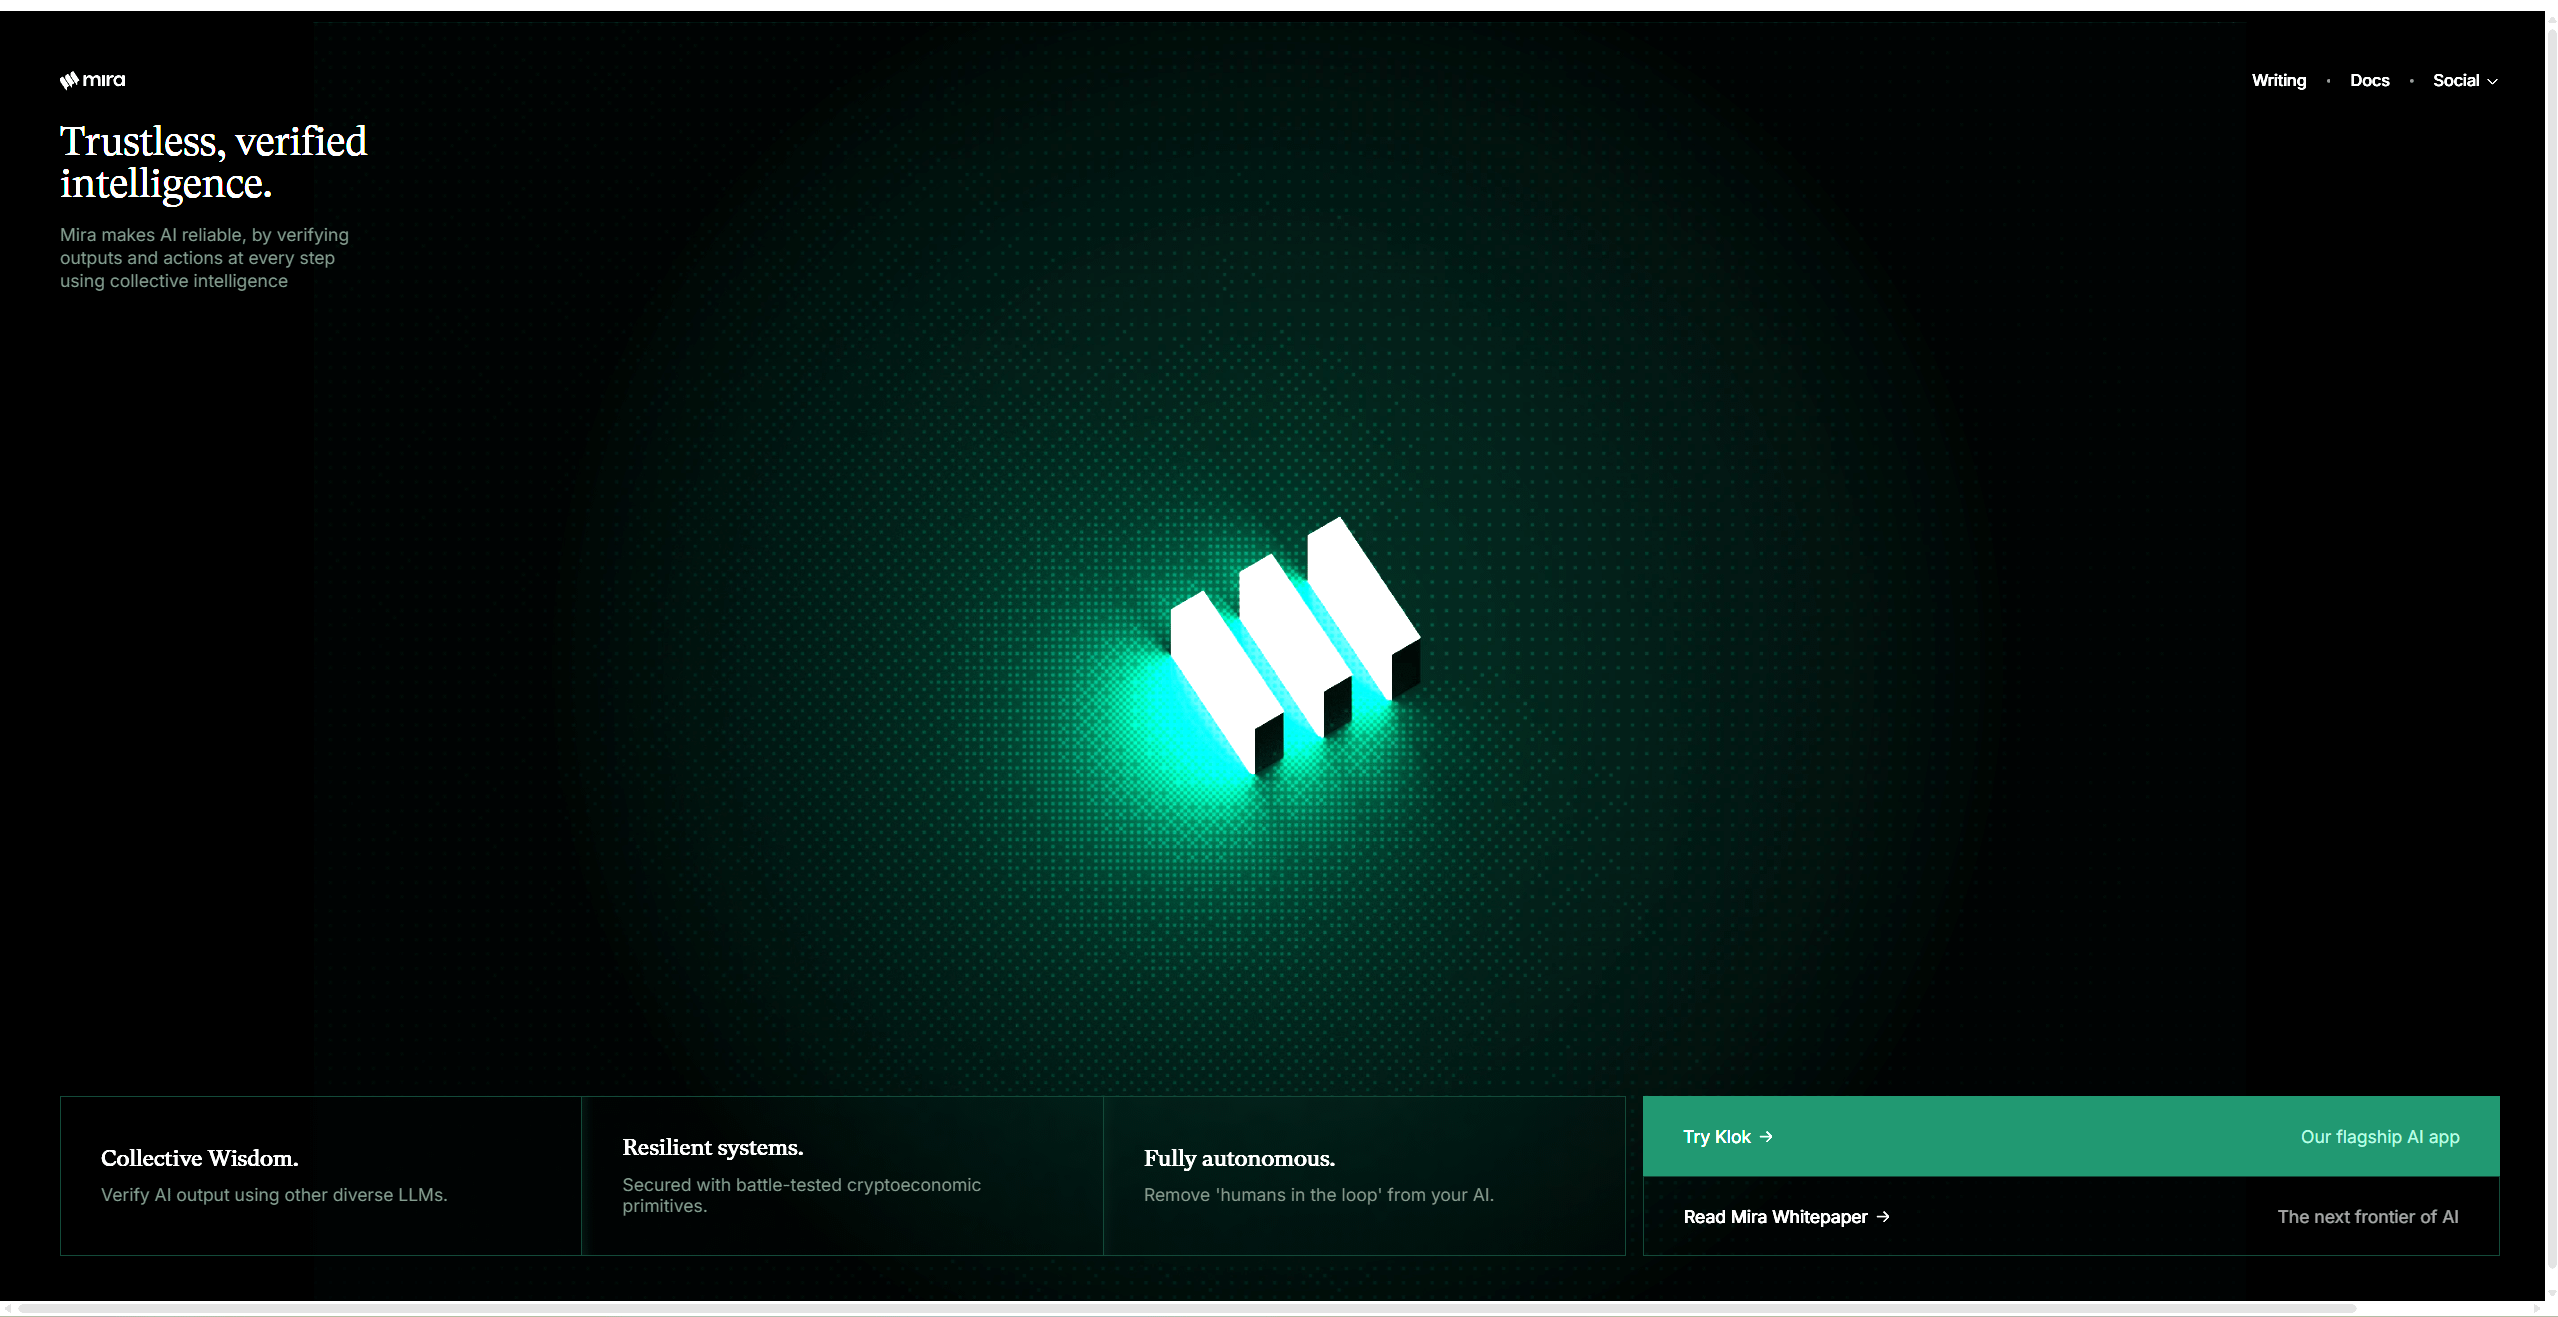Click the mira wordmark text
This screenshot has height=1317, width=2558.
point(104,80)
